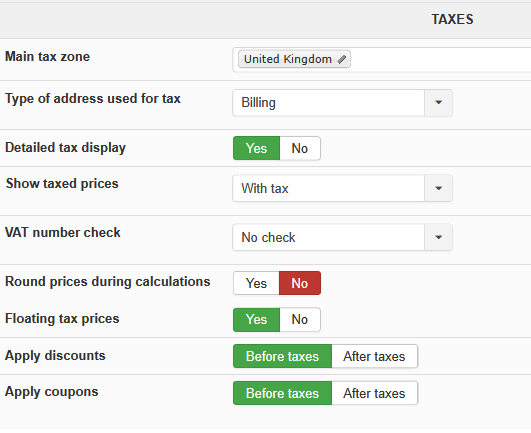Click the Detailed tax display label
The width and height of the screenshot is (531, 433).
[x=65, y=148]
